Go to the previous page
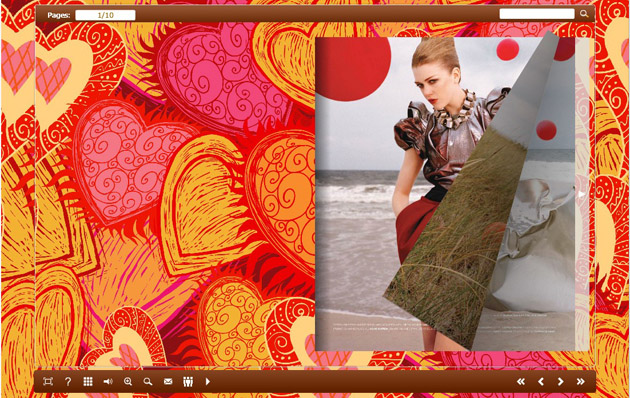The width and height of the screenshot is (630, 398). [541, 382]
